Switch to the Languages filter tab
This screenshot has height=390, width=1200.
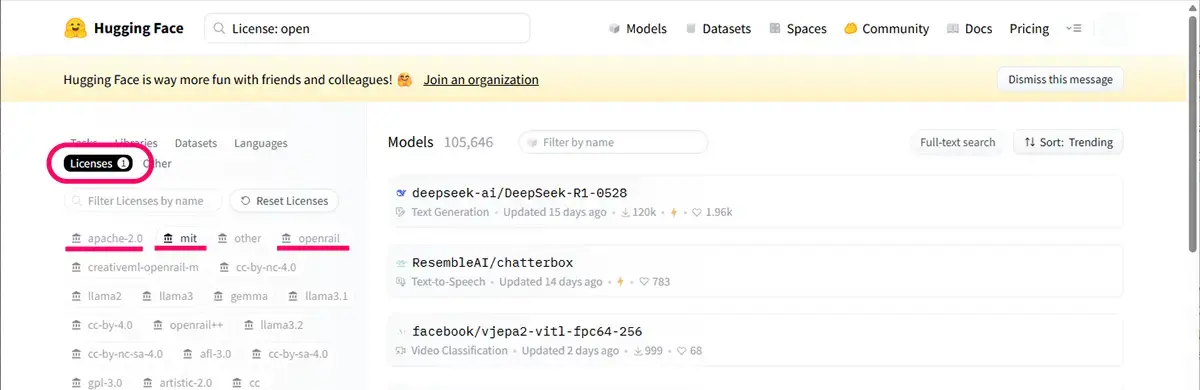point(261,143)
